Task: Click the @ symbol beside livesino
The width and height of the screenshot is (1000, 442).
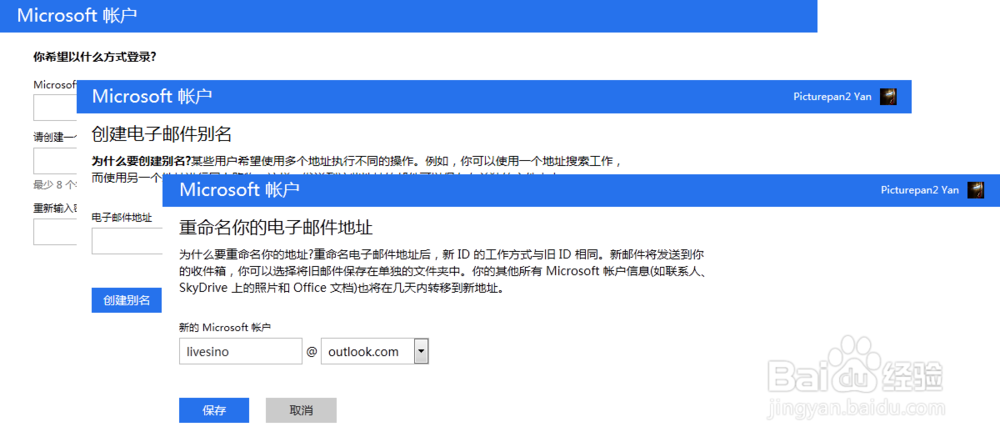Action: coord(311,351)
